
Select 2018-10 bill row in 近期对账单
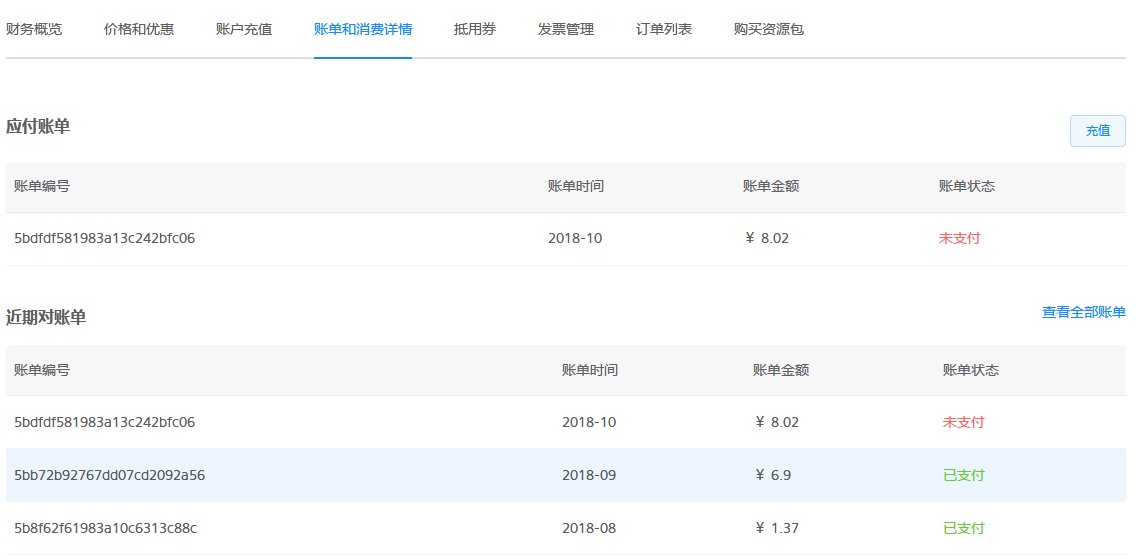(565, 423)
